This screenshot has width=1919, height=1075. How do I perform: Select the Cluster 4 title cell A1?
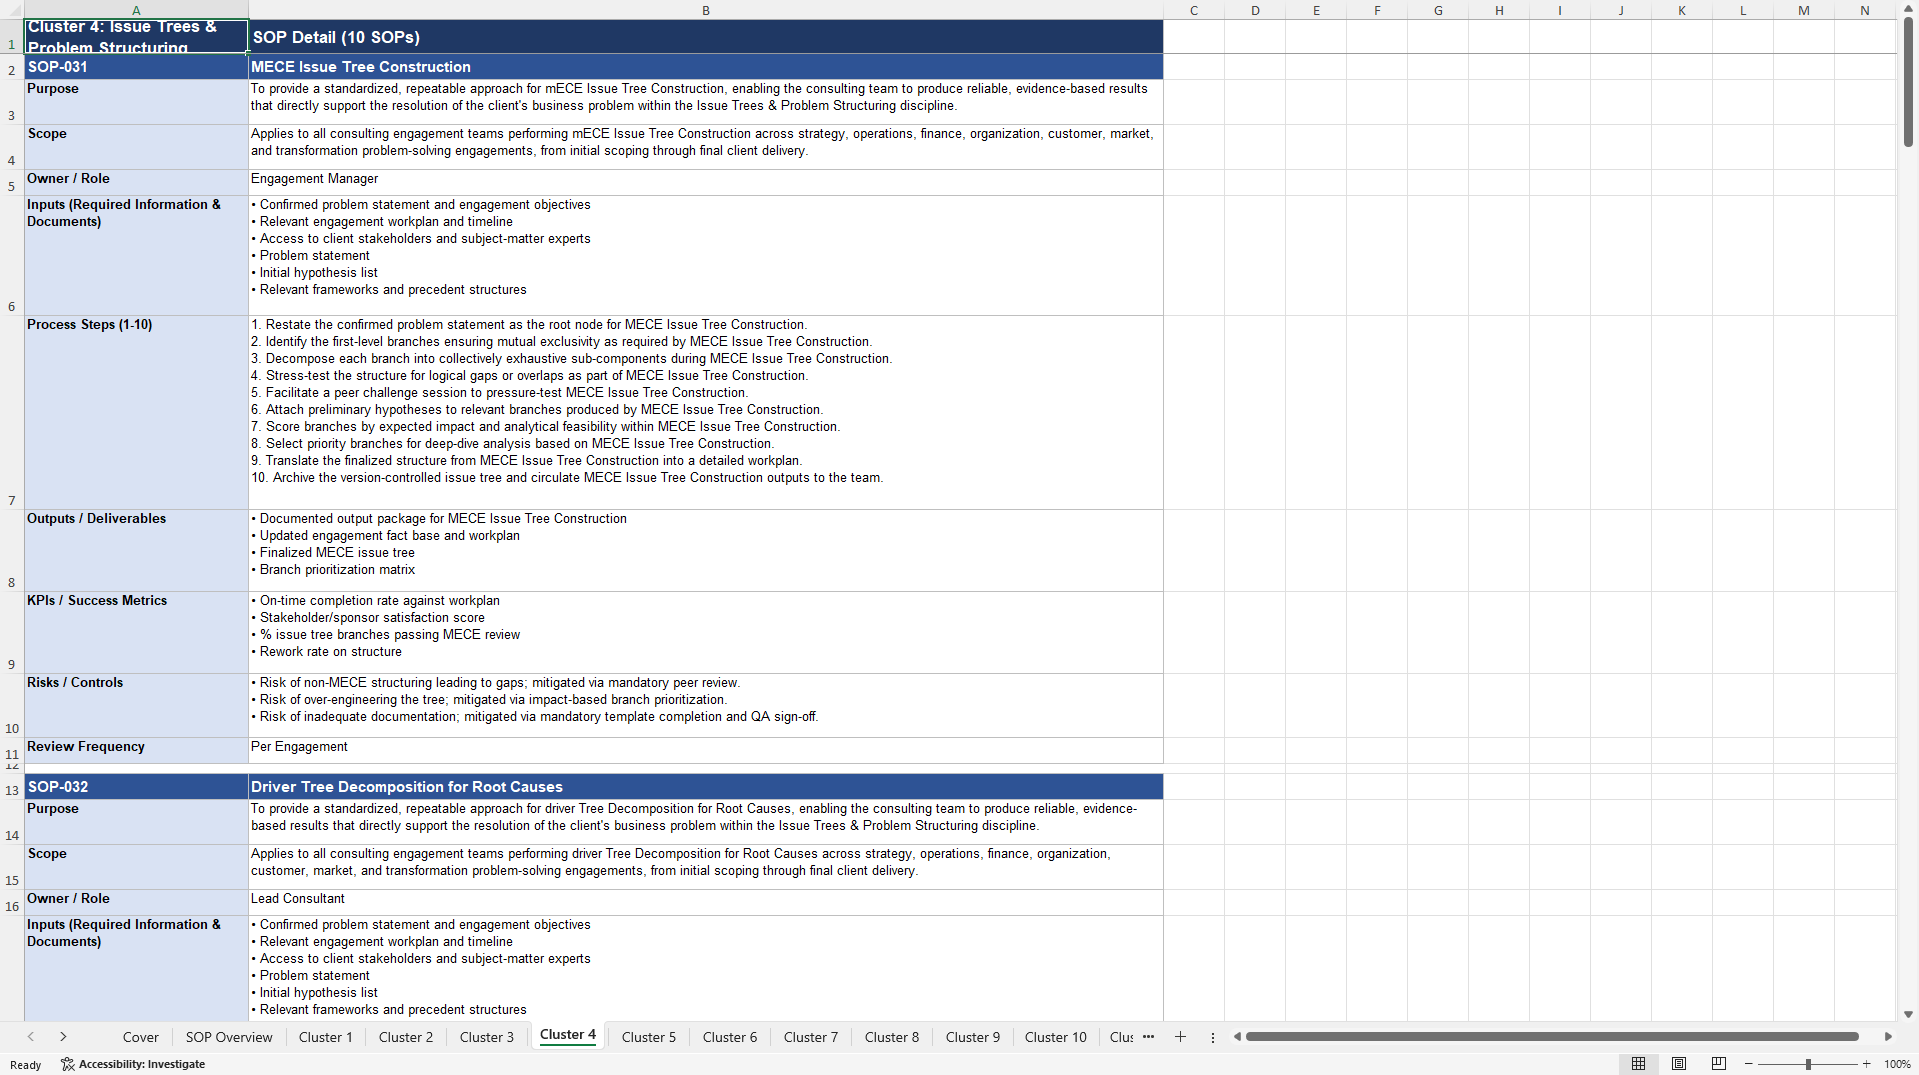click(x=136, y=37)
